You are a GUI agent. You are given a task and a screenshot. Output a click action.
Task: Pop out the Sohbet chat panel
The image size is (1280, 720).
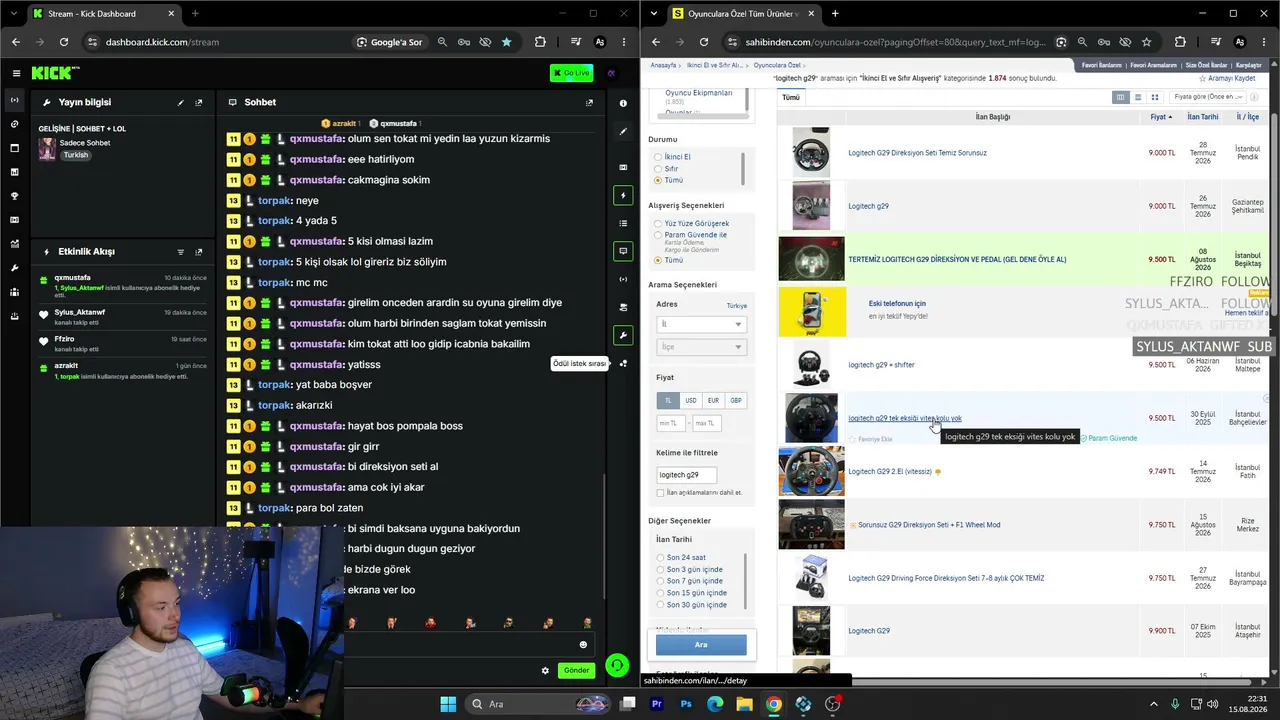point(589,102)
